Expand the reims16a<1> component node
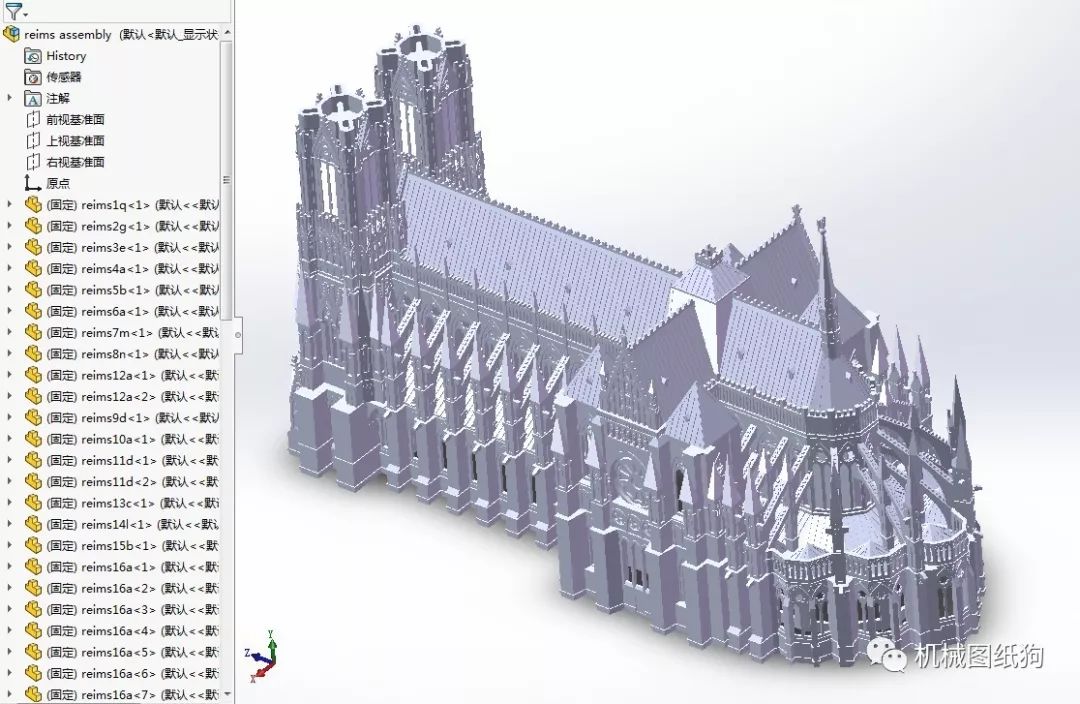This screenshot has height=704, width=1080. (10, 567)
